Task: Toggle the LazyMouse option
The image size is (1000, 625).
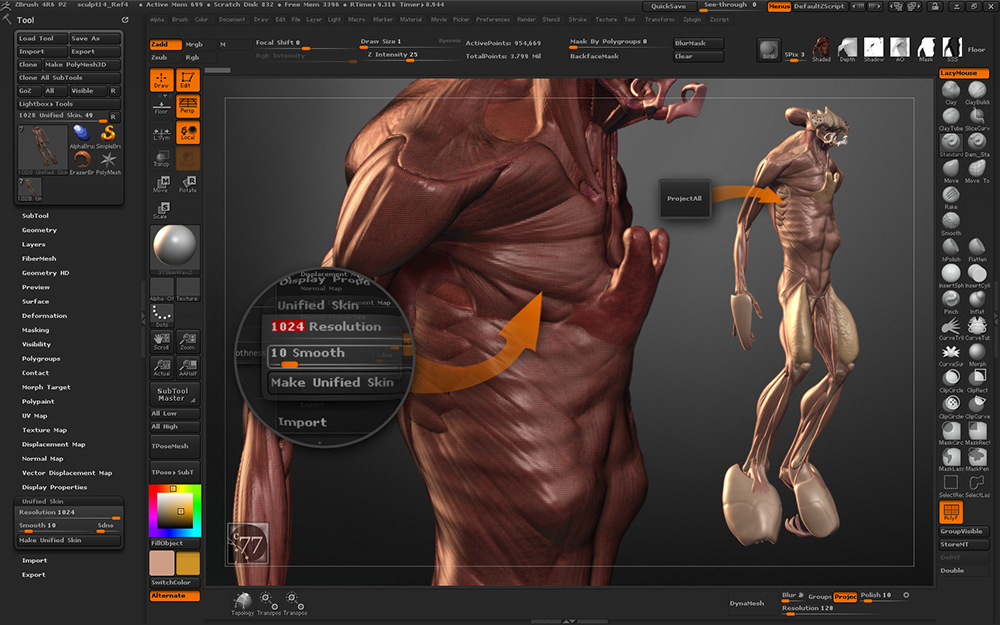Action: (964, 73)
